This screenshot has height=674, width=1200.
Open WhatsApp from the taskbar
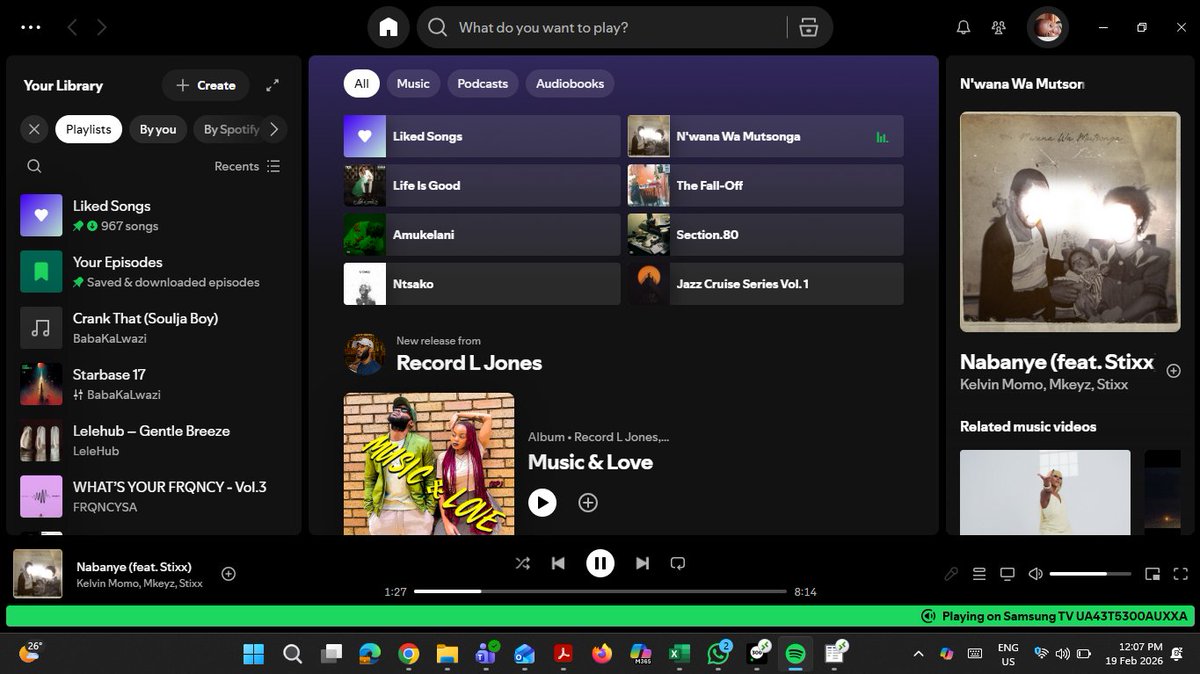coord(718,654)
